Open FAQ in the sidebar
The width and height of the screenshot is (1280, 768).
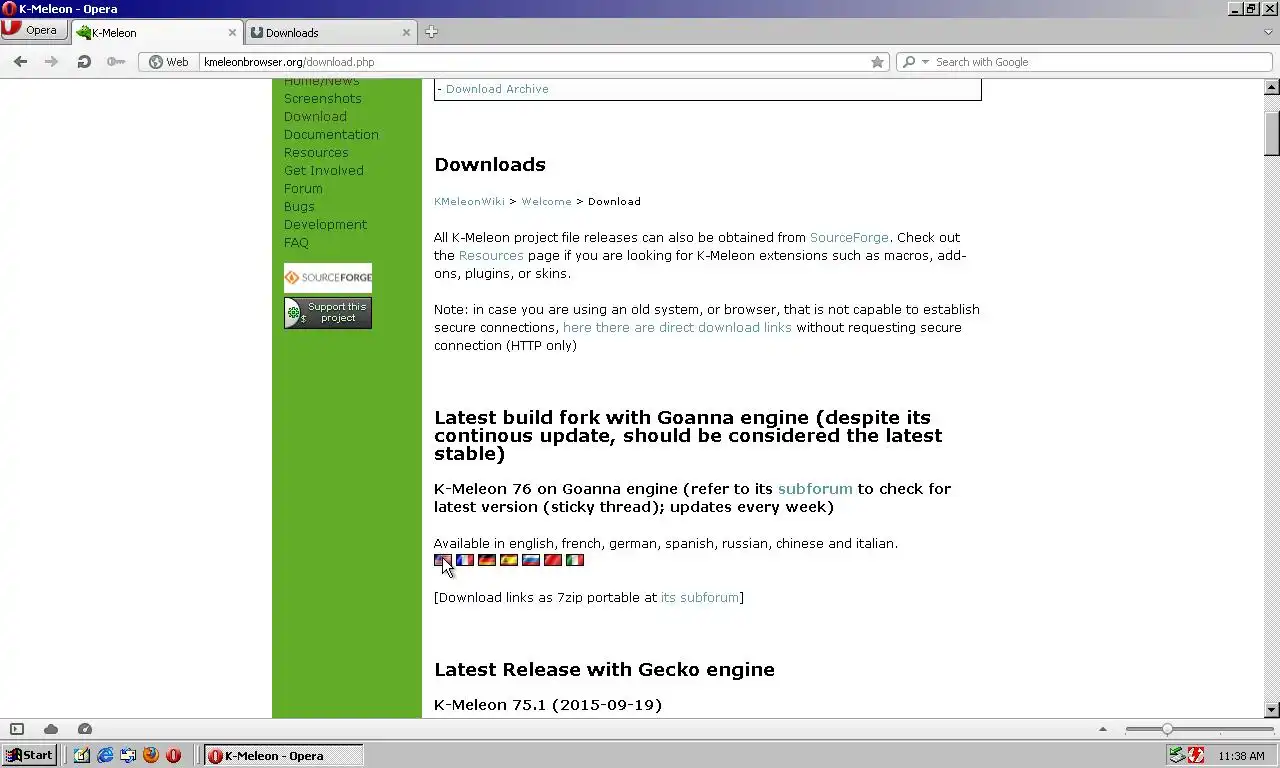pos(296,243)
